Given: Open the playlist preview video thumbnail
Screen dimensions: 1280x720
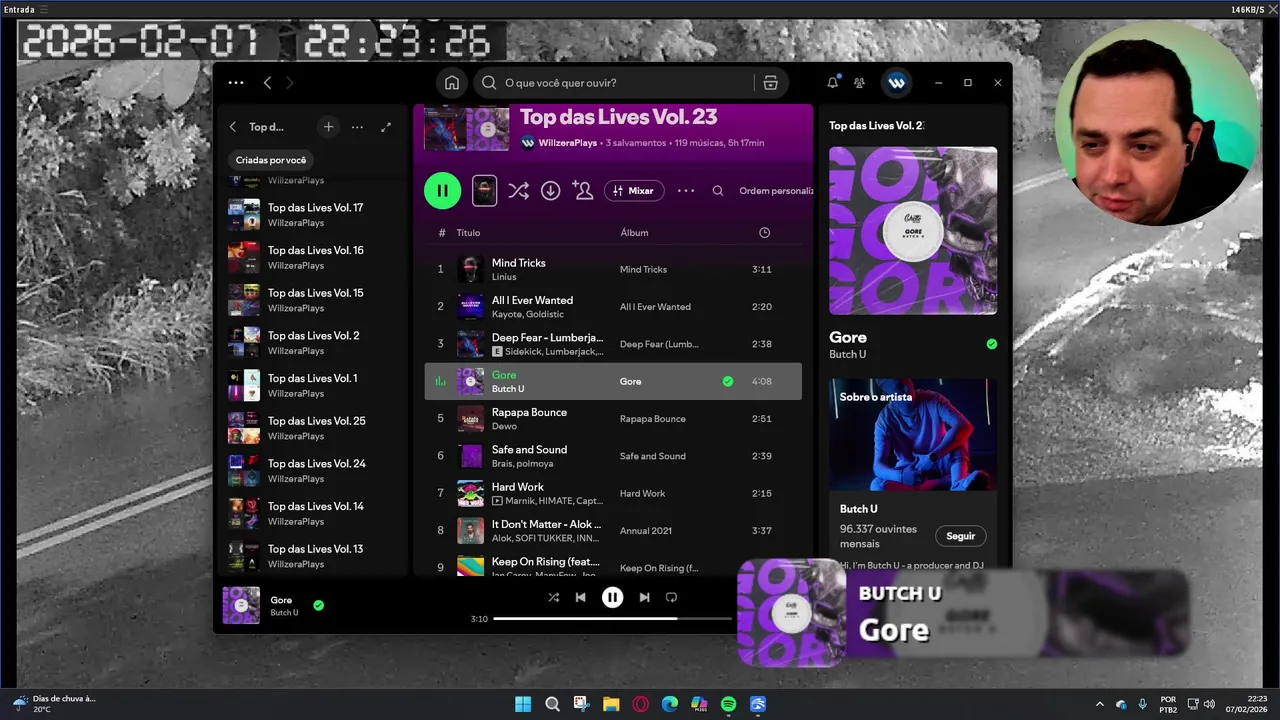Looking at the screenshot, I should click(x=484, y=190).
